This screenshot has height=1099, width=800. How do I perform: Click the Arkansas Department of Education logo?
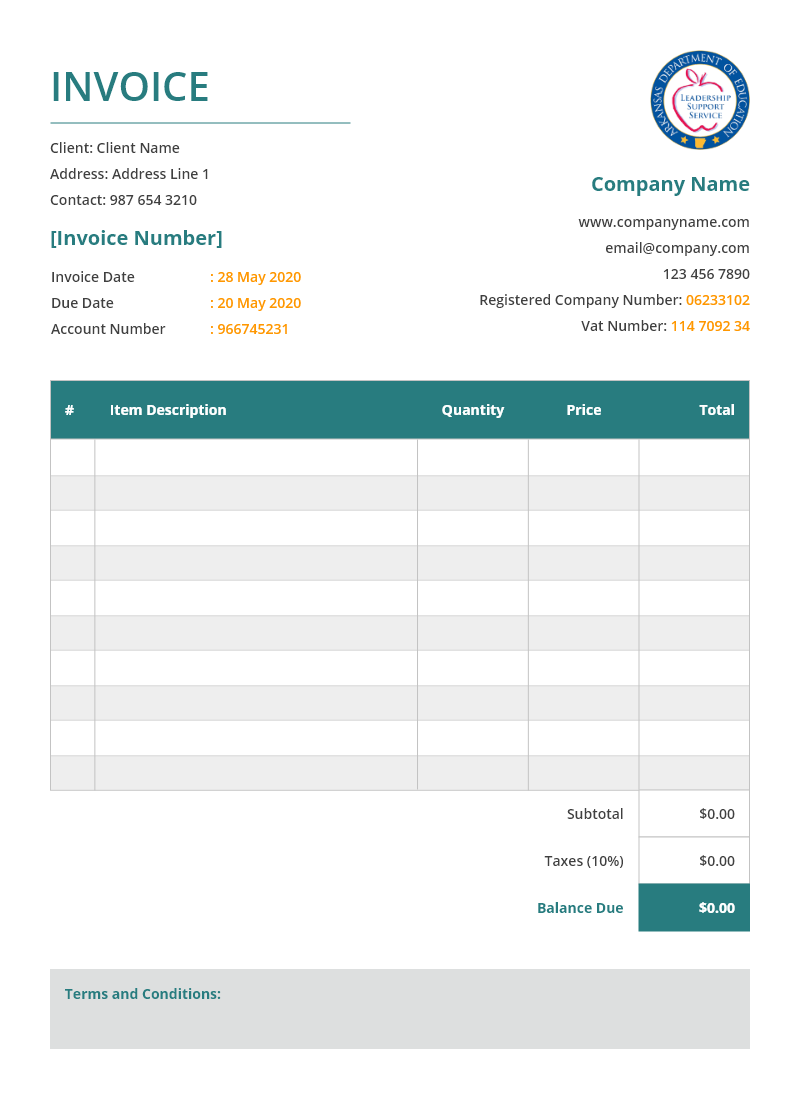[700, 100]
